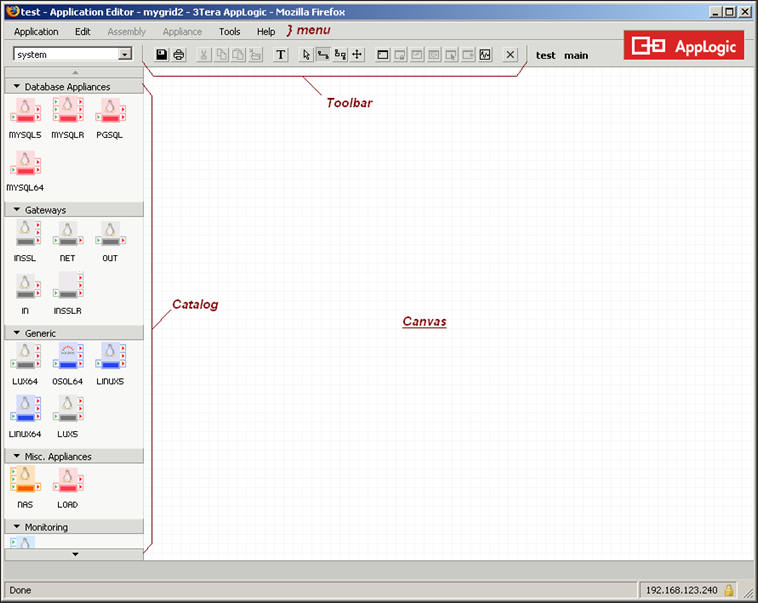The height and width of the screenshot is (603, 758).
Task: Select the MYSQL5 appliance icon
Action: (x=25, y=110)
